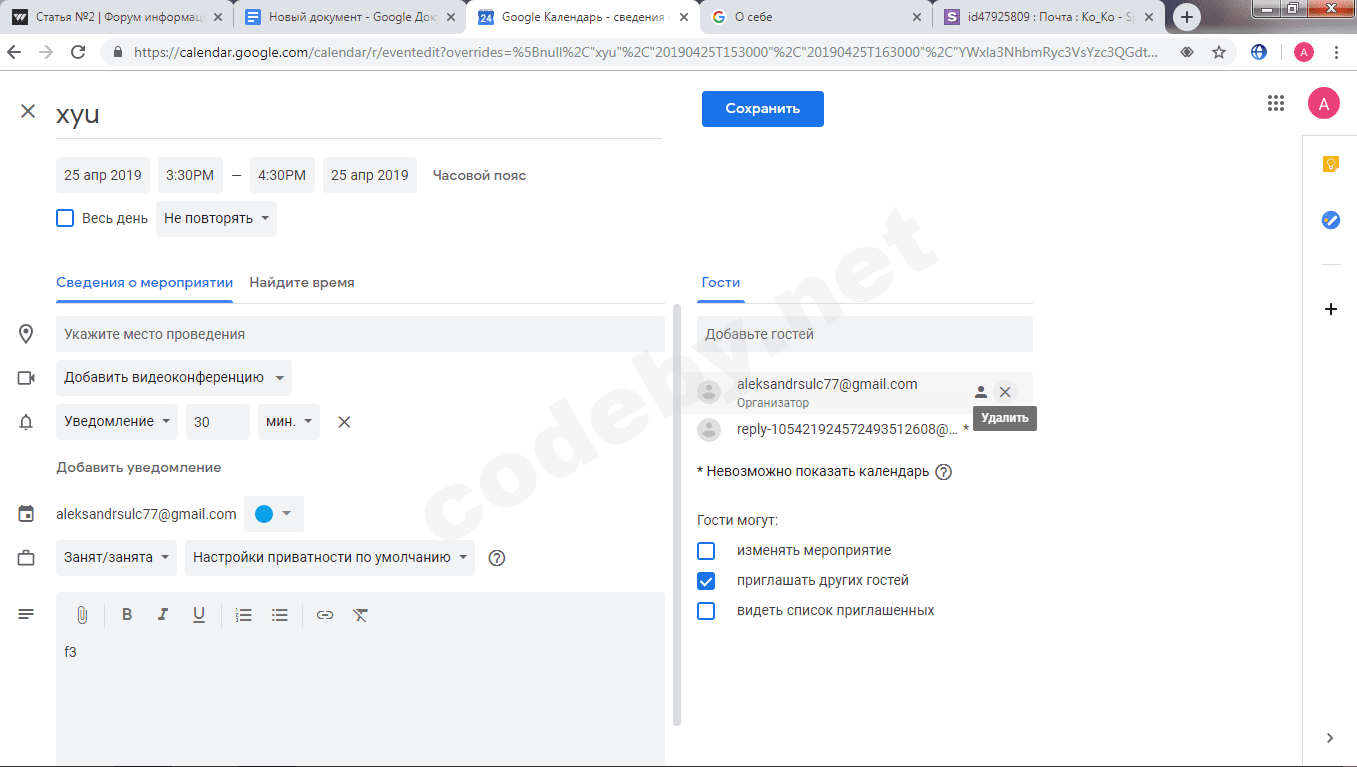Toggle bold formatting in description

(127, 615)
